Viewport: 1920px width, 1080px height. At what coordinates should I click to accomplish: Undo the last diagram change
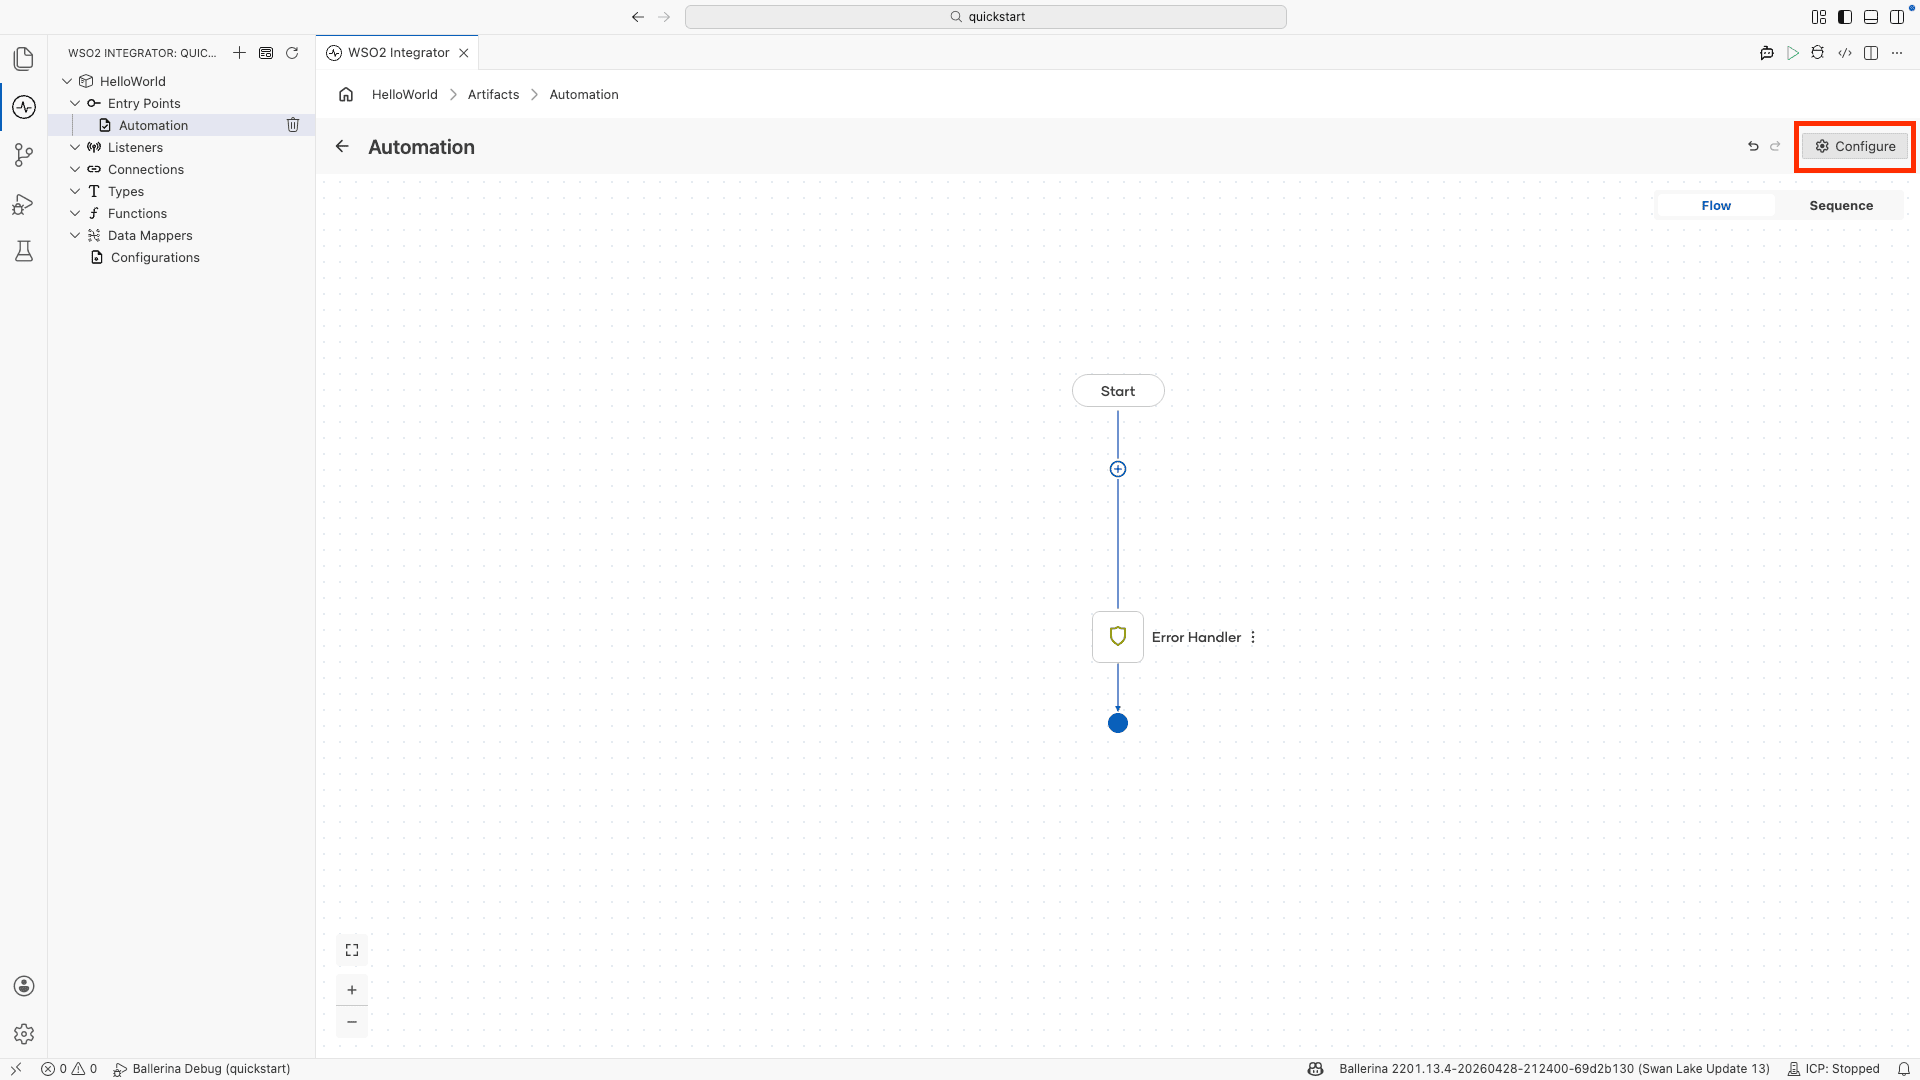click(x=1753, y=146)
